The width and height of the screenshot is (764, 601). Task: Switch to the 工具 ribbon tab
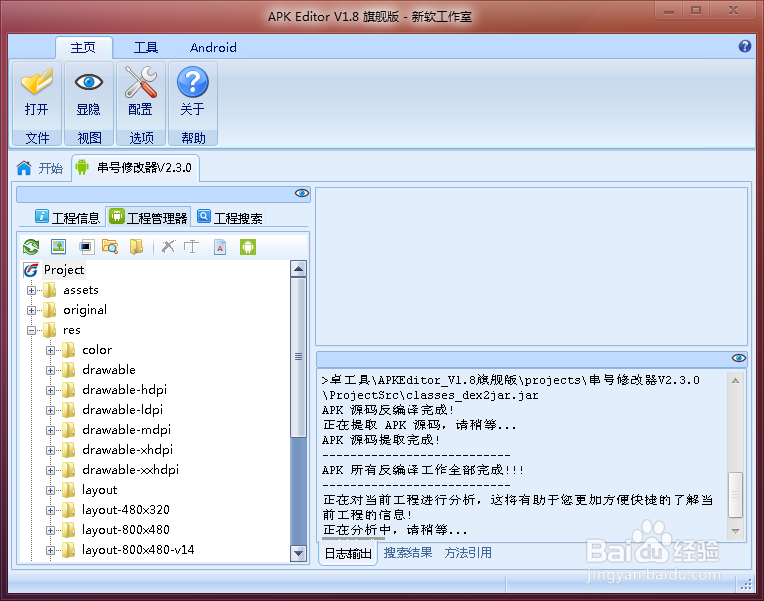click(x=146, y=48)
